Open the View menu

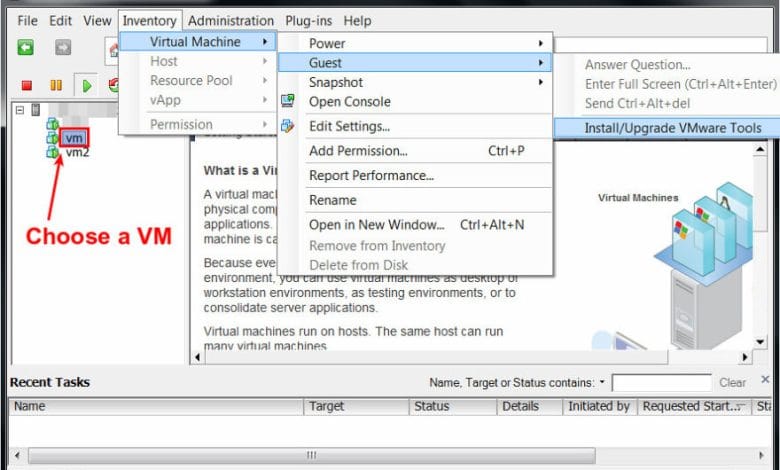[97, 21]
